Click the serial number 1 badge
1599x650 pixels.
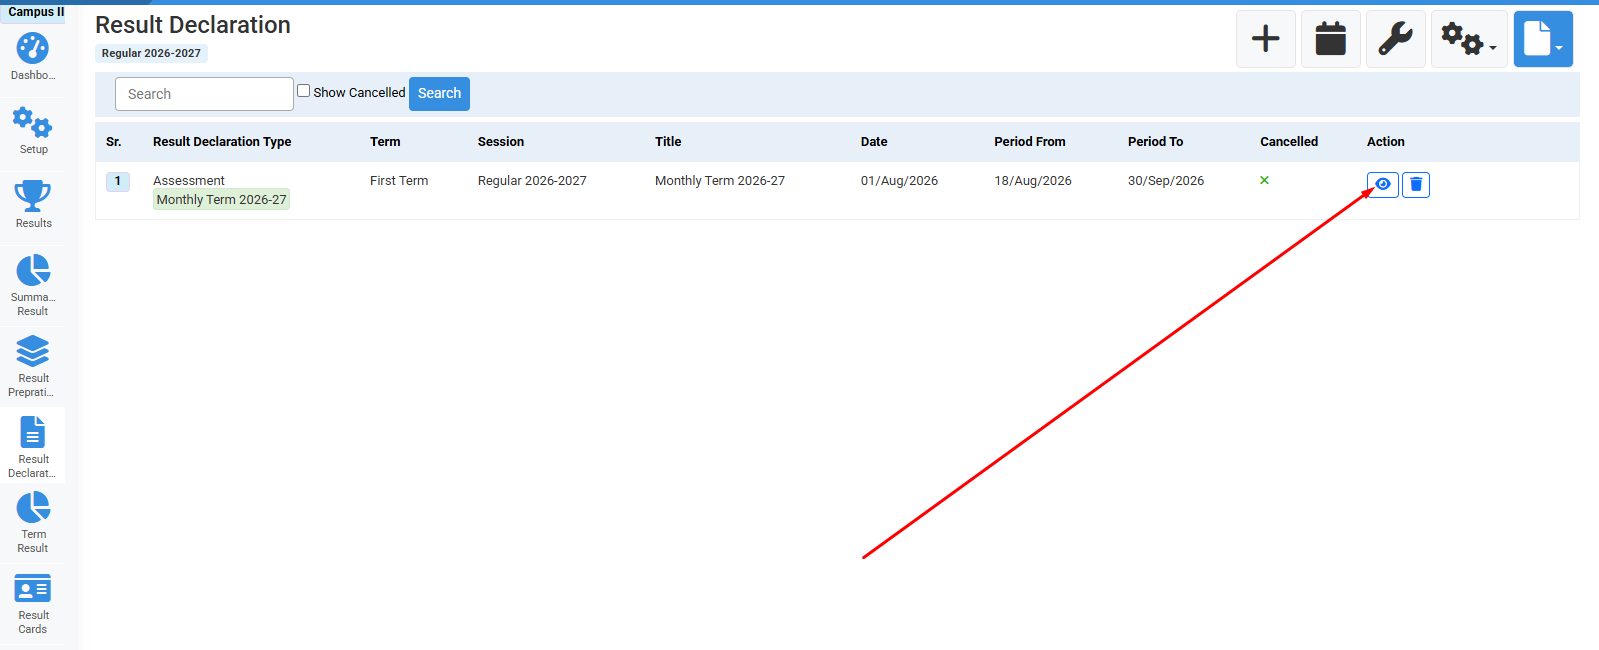coord(118,181)
